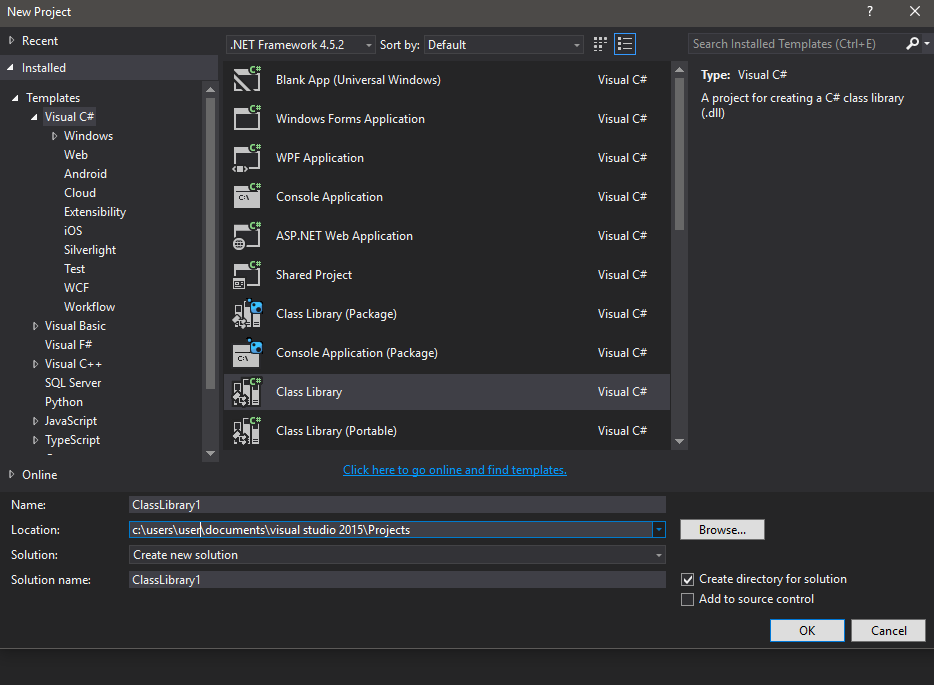Follow the go online and find templates link
This screenshot has width=934, height=685.
tap(454, 470)
